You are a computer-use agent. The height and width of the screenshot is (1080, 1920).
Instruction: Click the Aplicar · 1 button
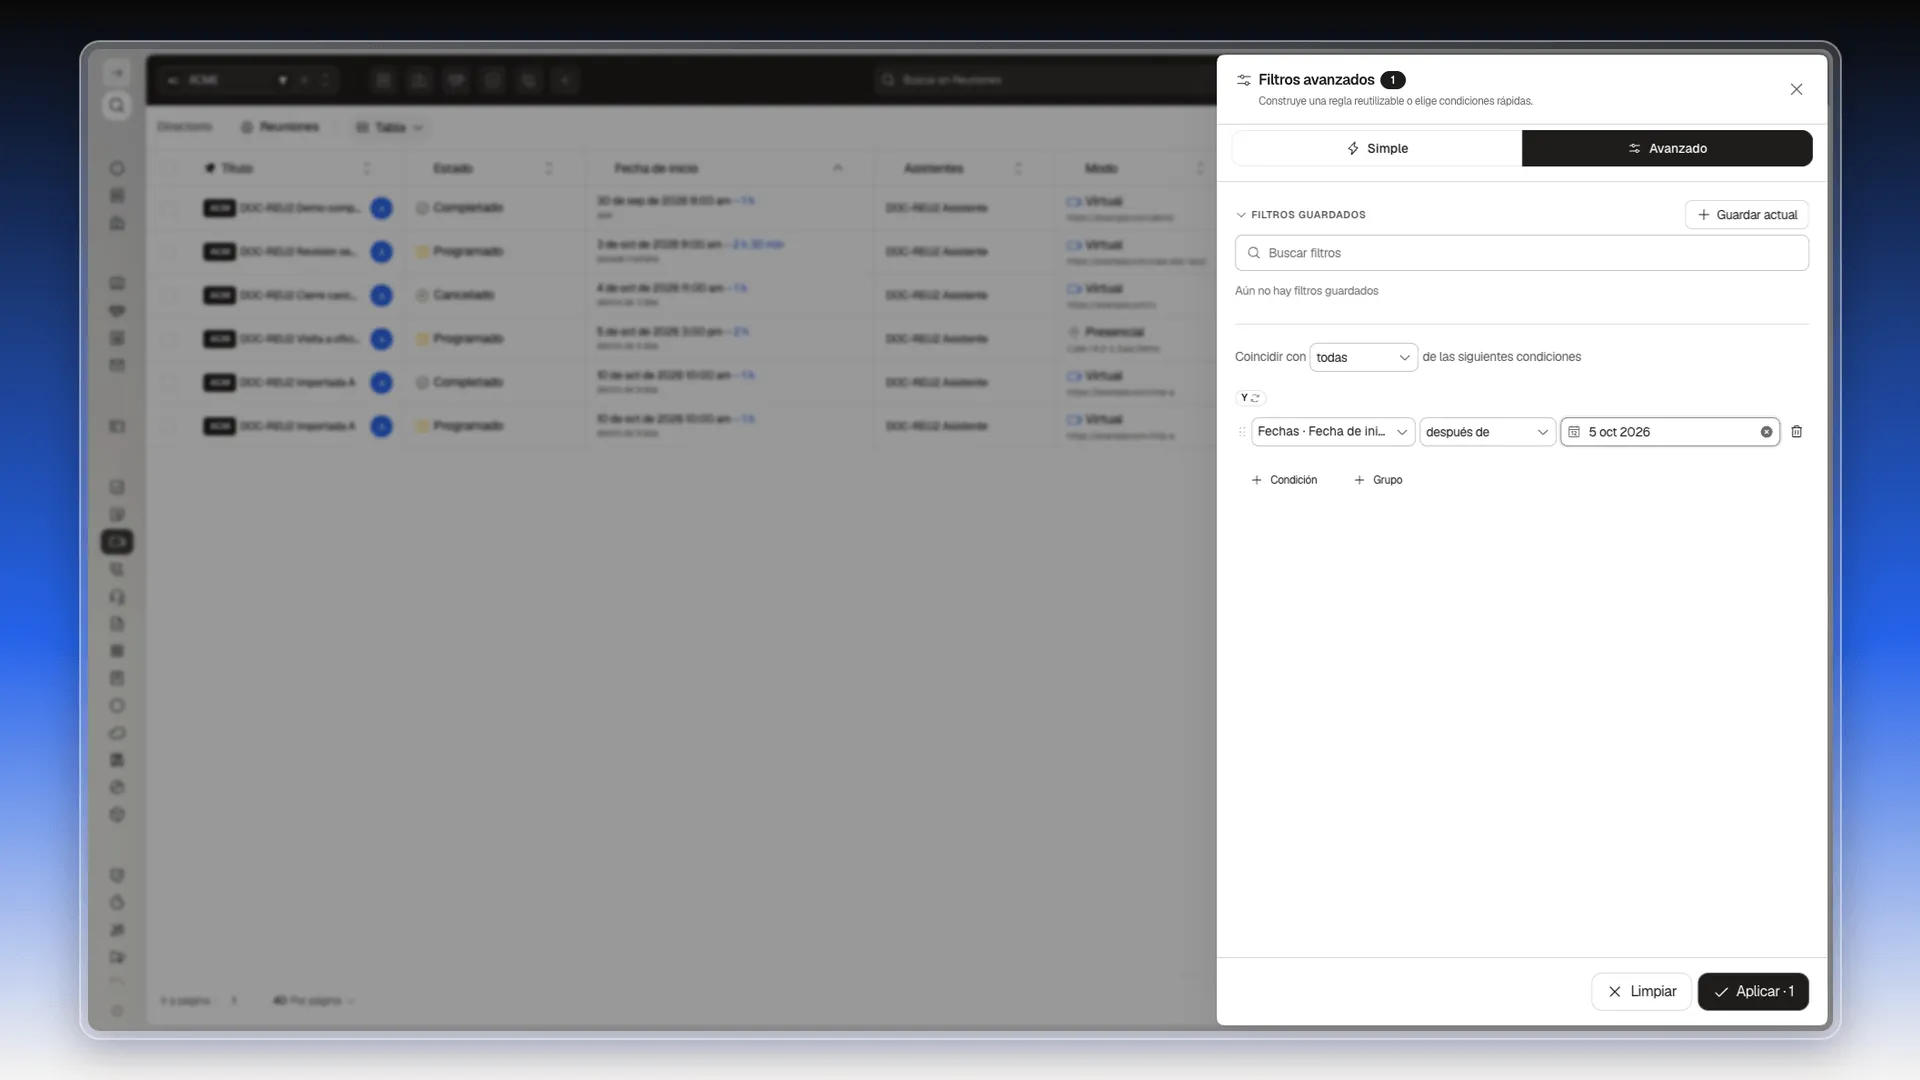click(1753, 991)
